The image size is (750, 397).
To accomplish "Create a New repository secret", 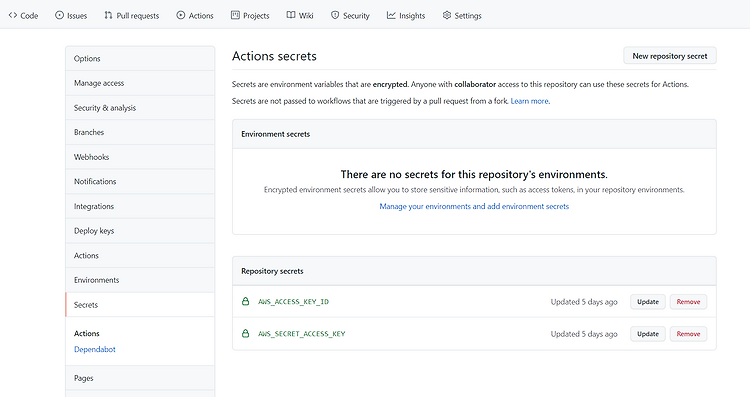I will tap(670, 56).
